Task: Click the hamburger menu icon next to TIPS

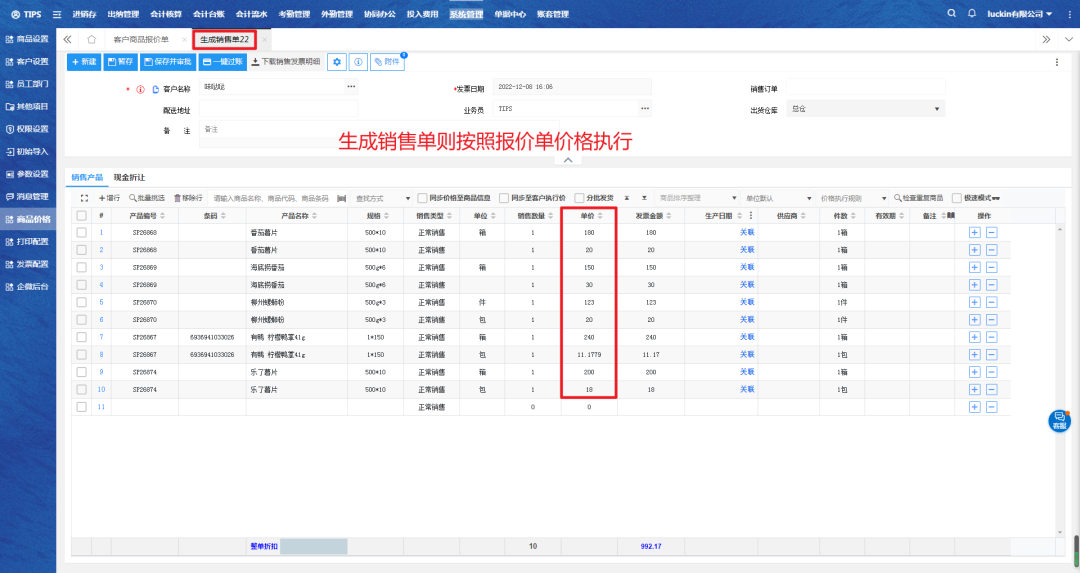Action: pyautogui.click(x=56, y=14)
